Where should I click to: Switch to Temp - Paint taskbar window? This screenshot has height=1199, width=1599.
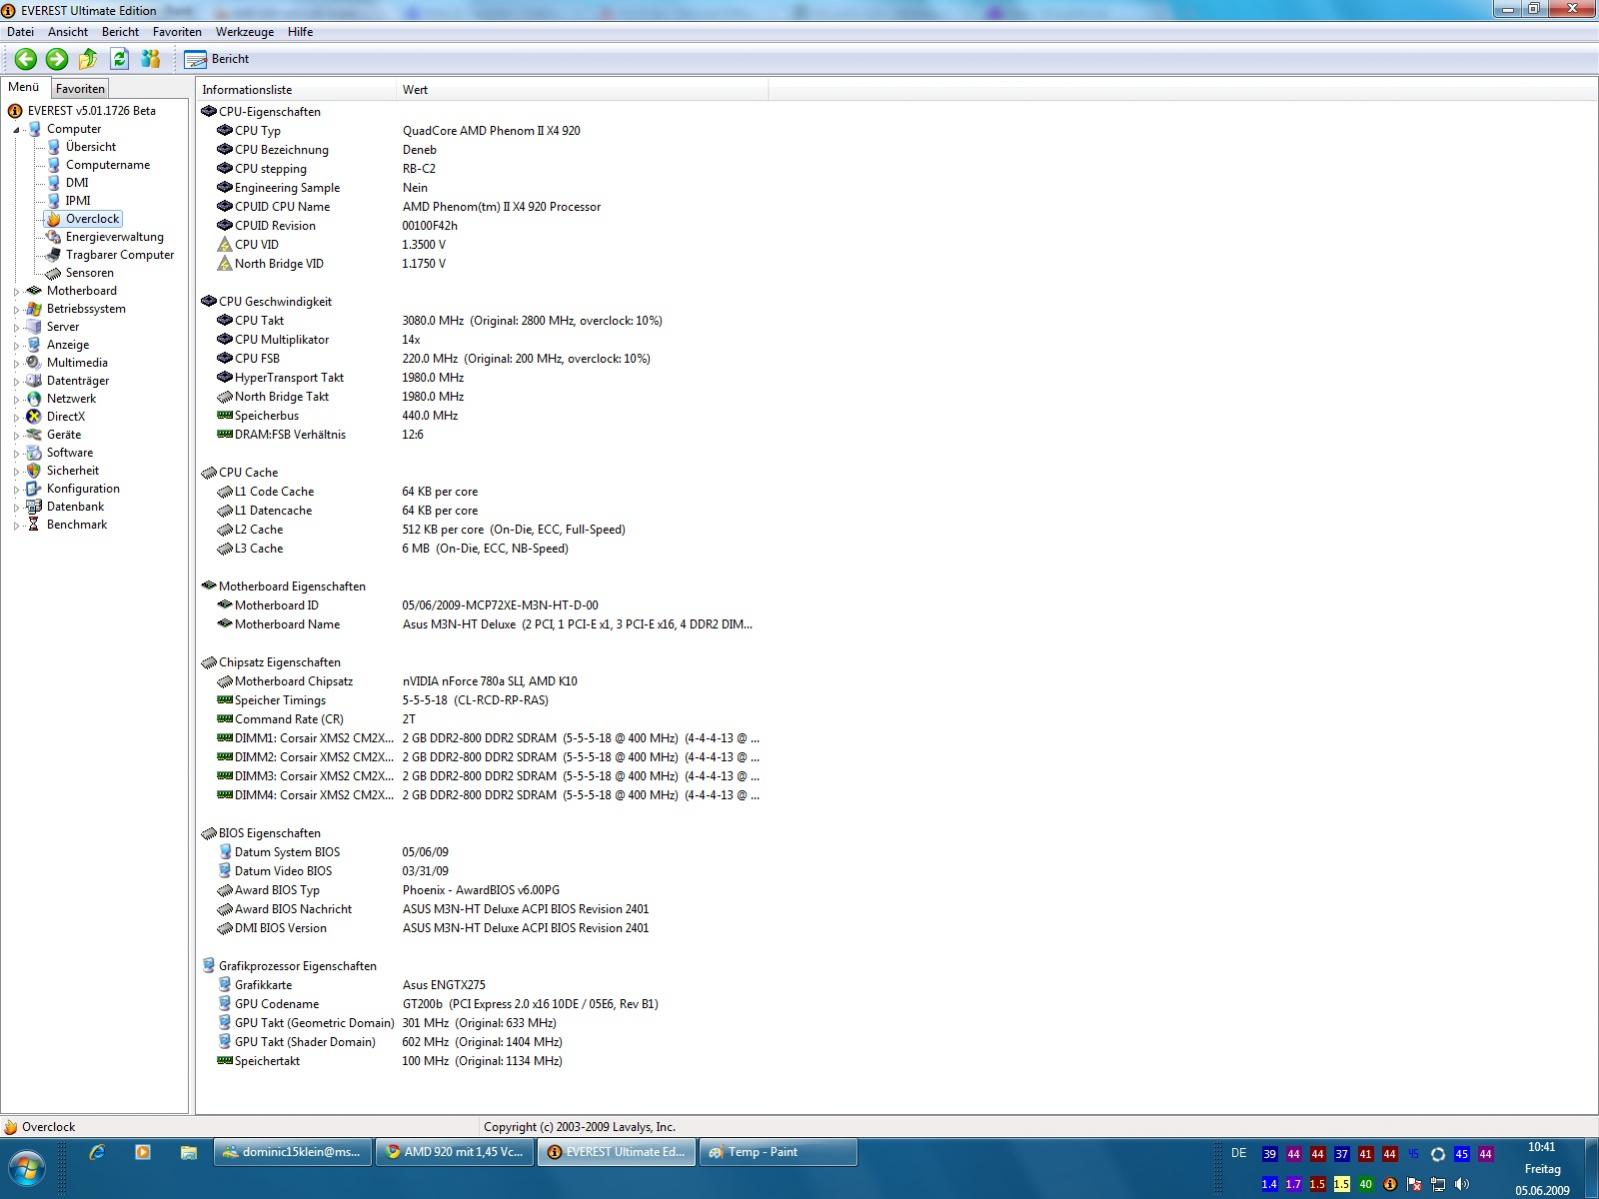(x=778, y=1152)
